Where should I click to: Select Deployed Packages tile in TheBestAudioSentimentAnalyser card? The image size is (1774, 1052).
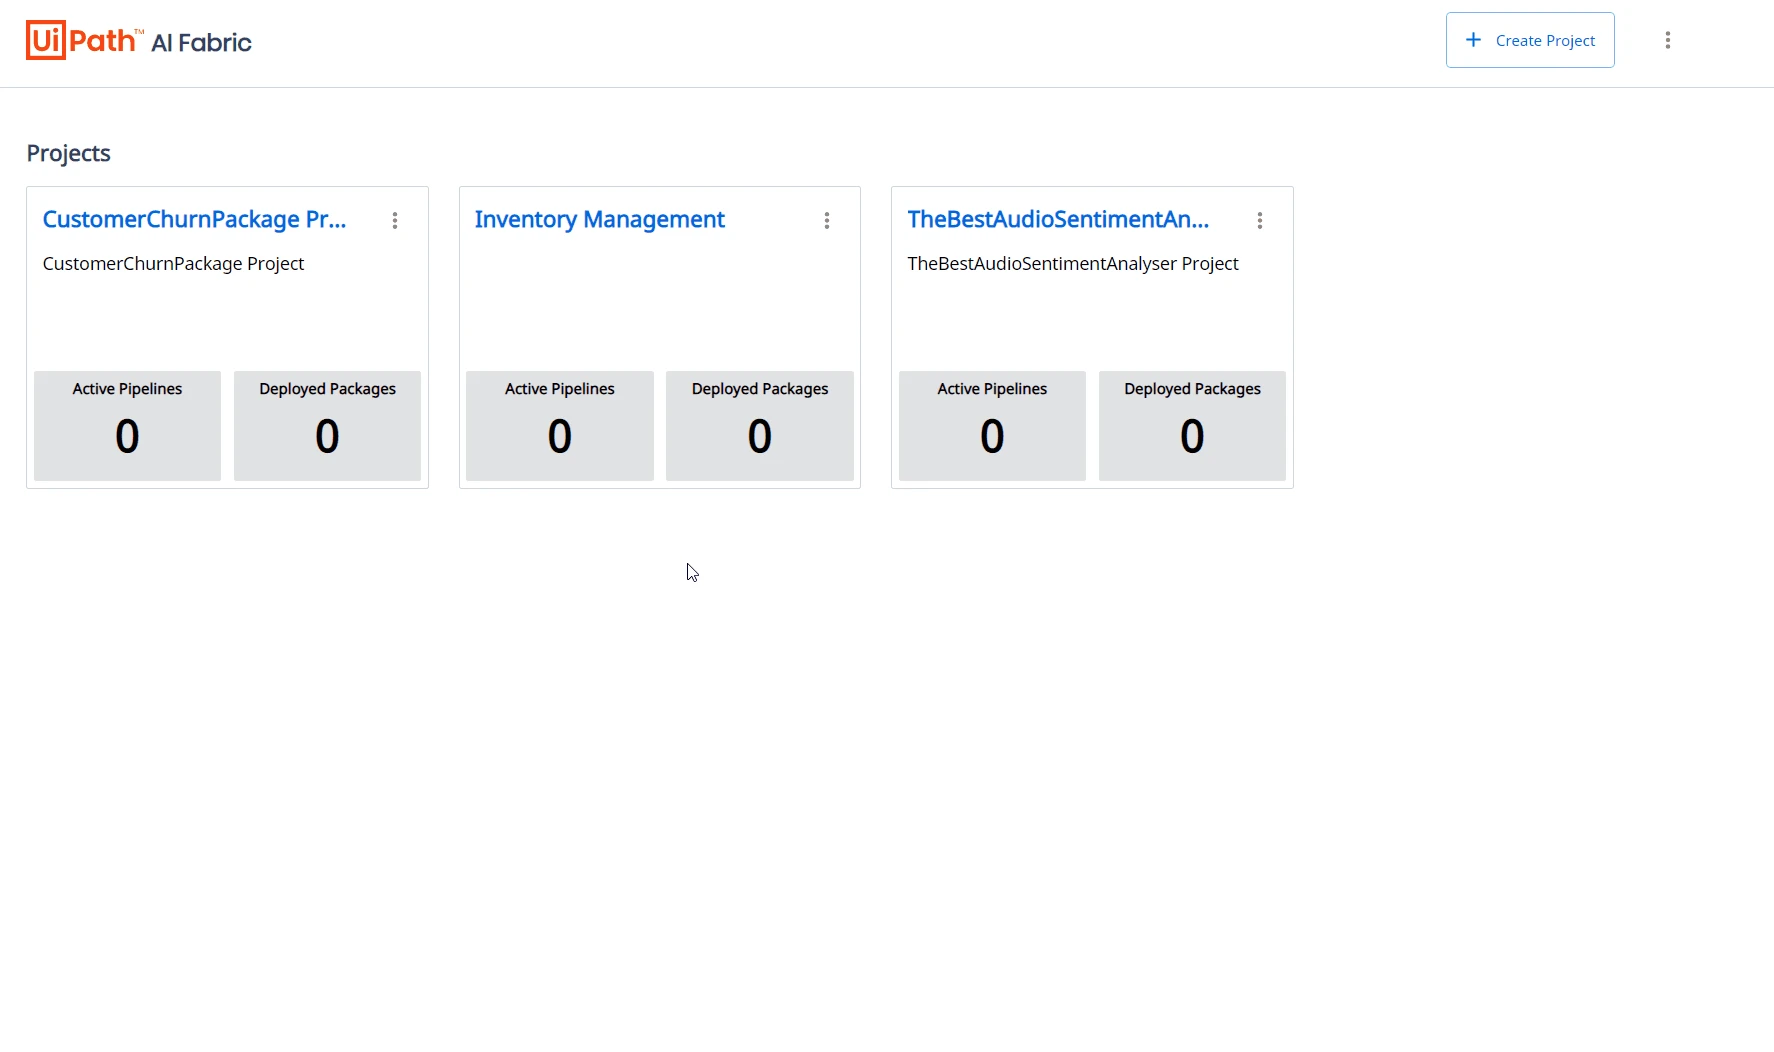1192,426
